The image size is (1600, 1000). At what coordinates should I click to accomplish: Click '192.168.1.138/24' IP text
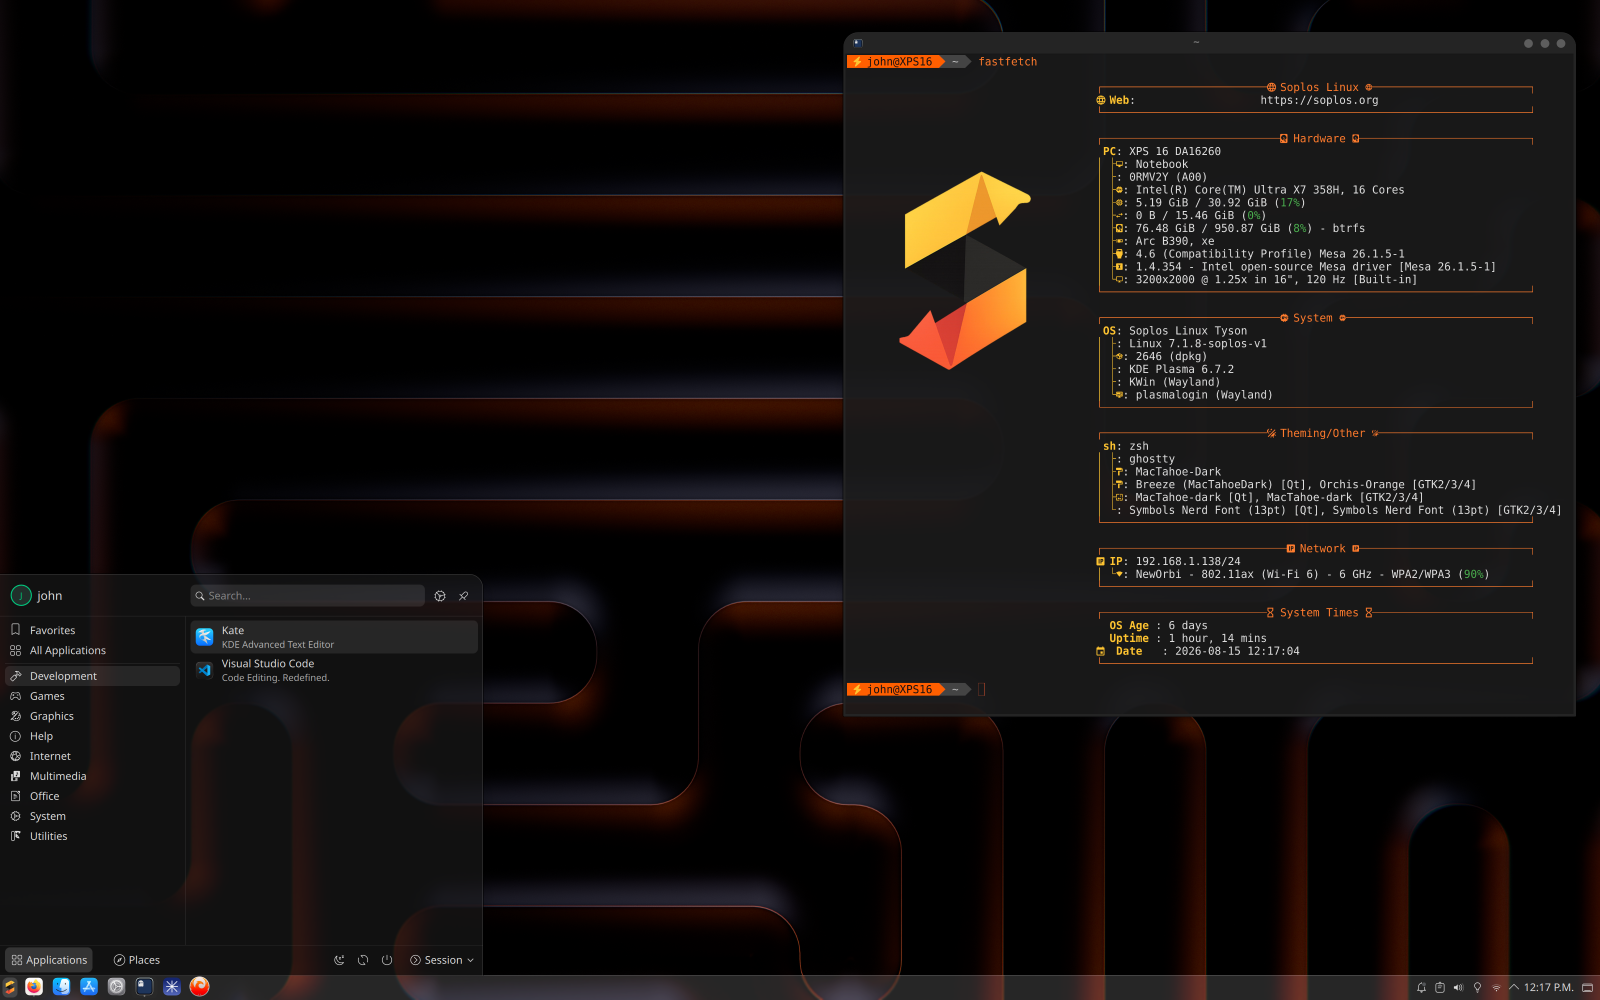tap(1188, 562)
